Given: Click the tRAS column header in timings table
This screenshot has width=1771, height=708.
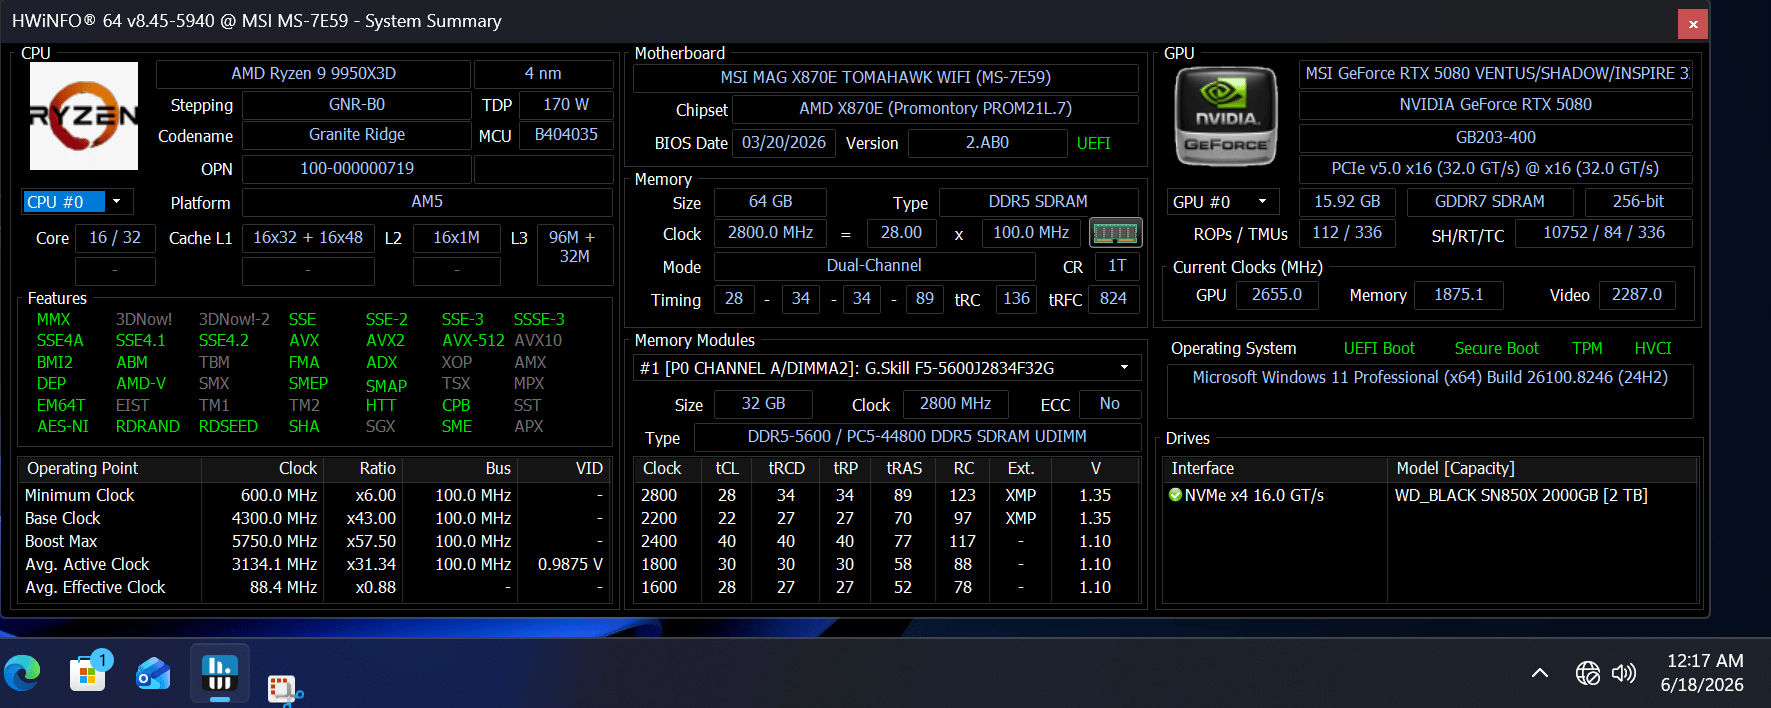Looking at the screenshot, I should [x=904, y=469].
